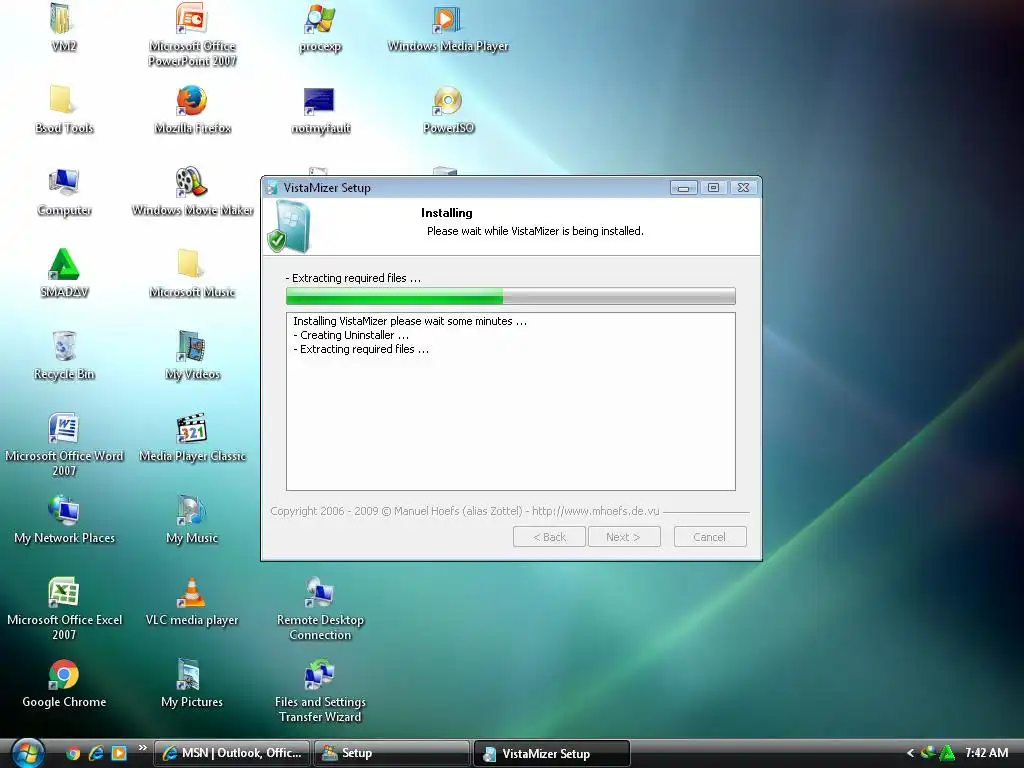
Task: Open the Start menu orb
Action: coord(27,753)
